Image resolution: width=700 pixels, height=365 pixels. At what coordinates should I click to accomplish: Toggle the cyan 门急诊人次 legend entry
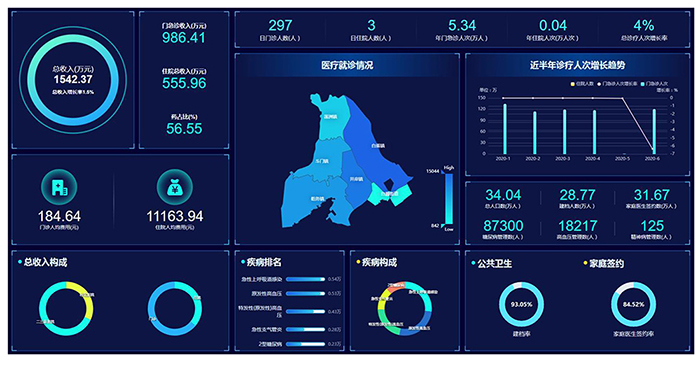654,83
